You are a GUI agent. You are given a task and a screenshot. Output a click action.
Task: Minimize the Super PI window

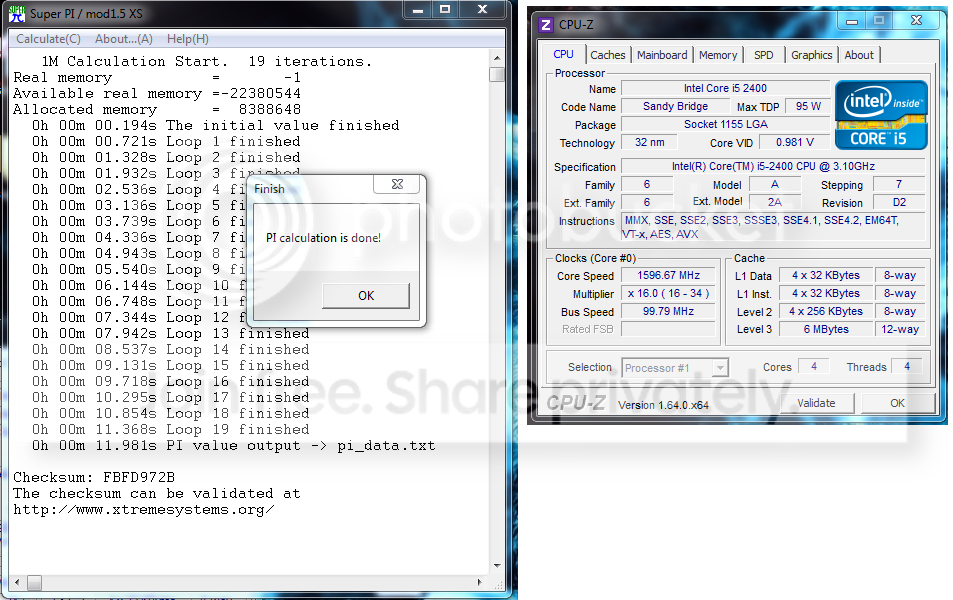[x=418, y=9]
